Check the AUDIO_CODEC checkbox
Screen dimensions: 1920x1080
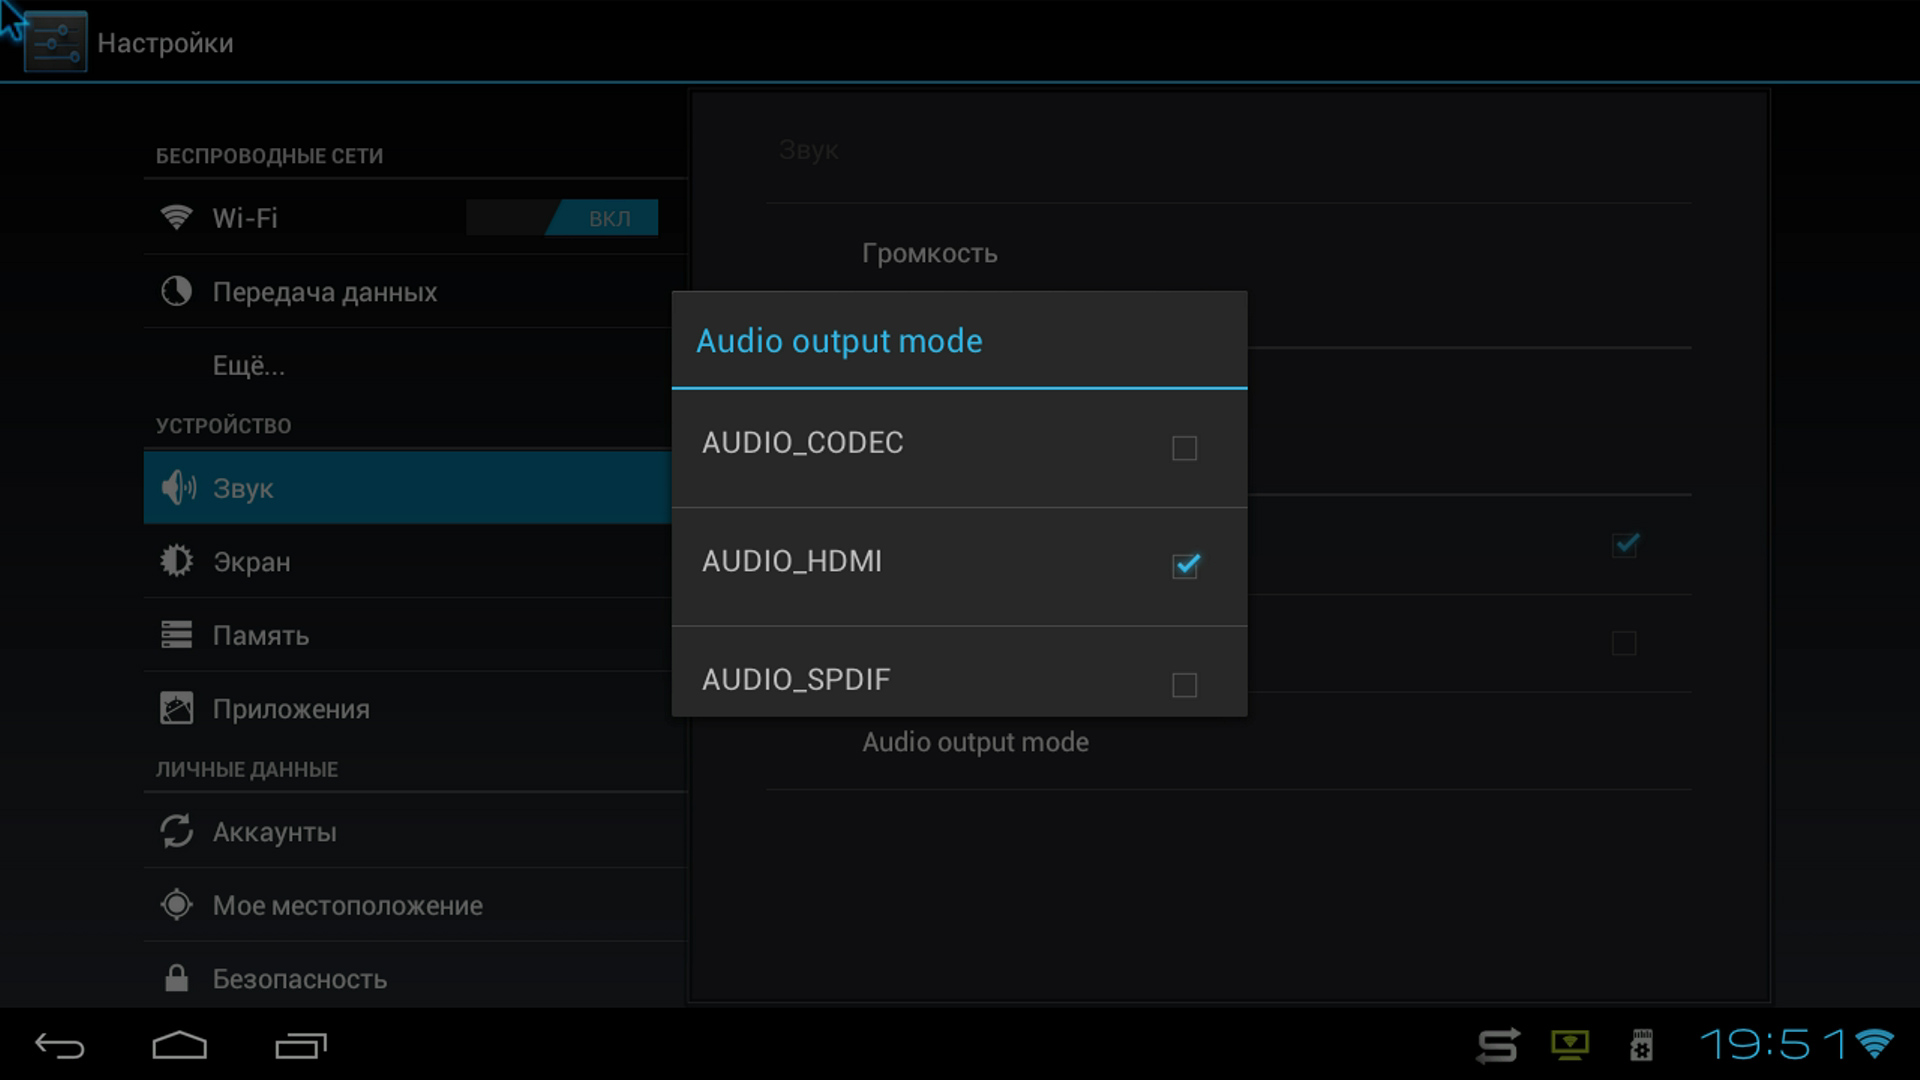point(1184,448)
